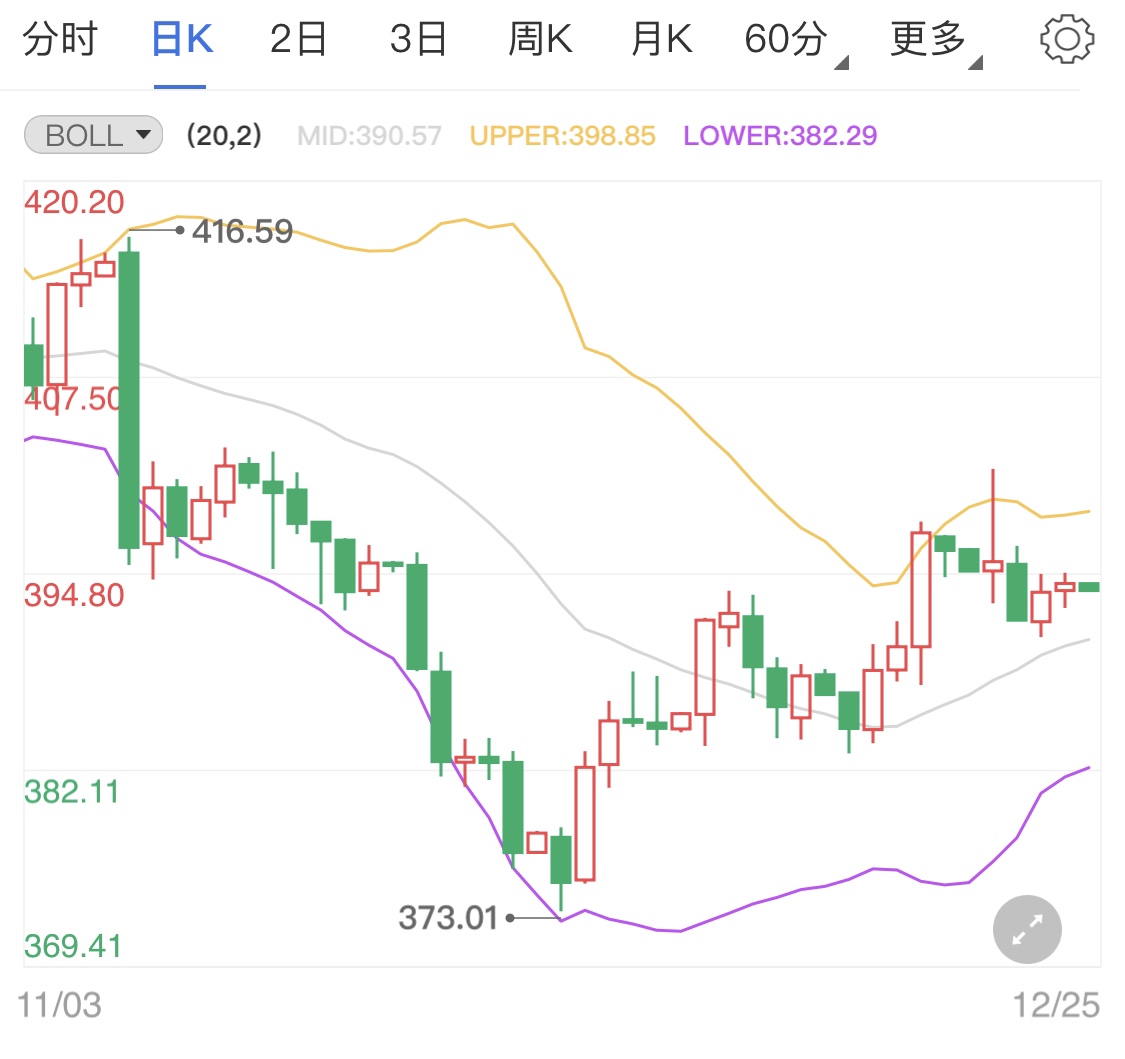
Task: Click the 12/25 end date label
Action: [1056, 1005]
